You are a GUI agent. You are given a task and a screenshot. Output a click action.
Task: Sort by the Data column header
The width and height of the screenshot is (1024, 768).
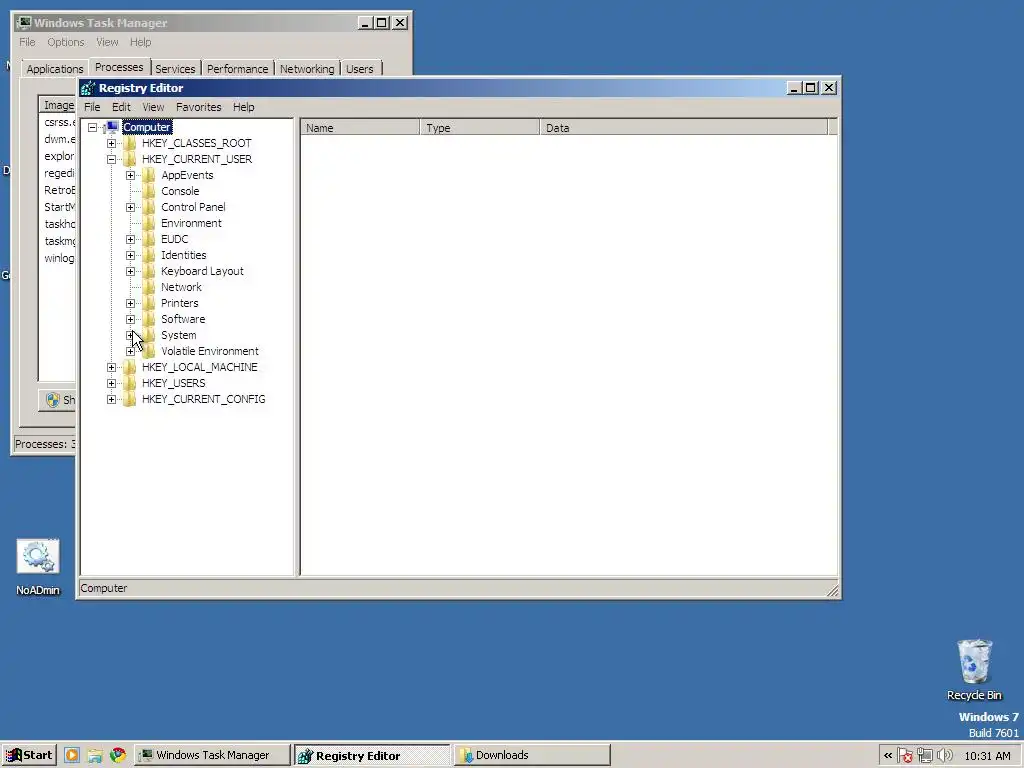point(684,128)
